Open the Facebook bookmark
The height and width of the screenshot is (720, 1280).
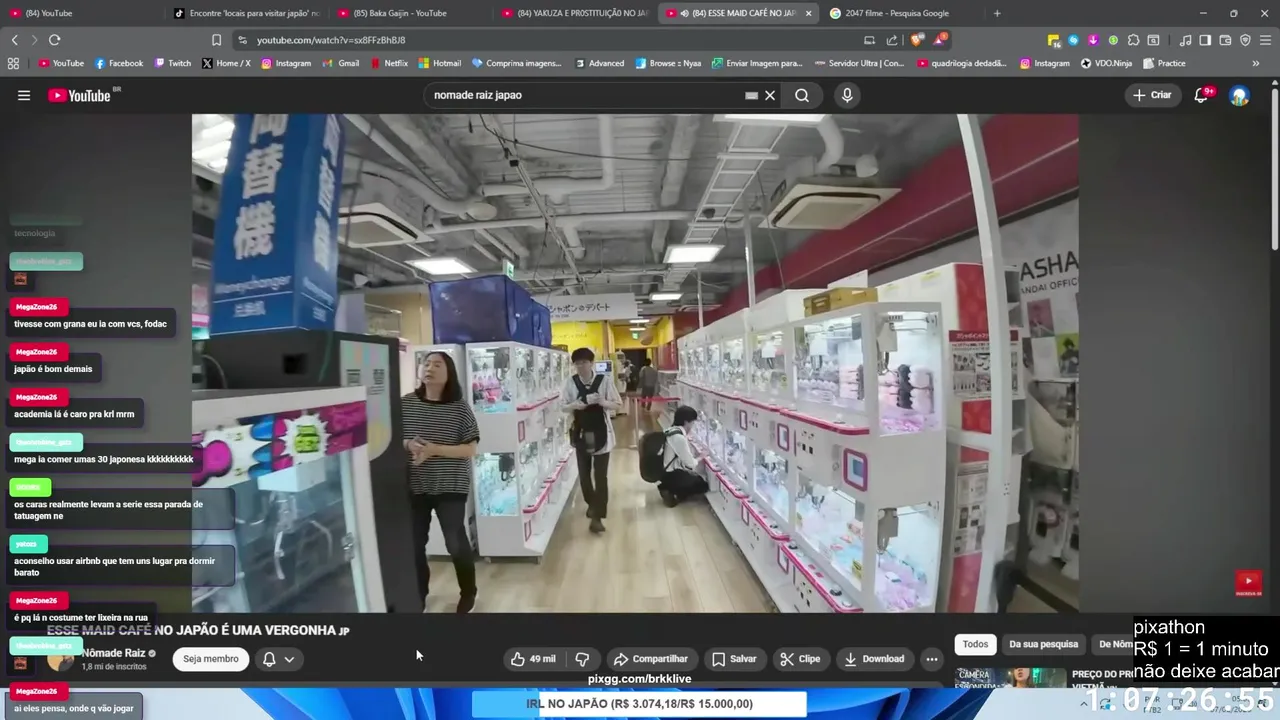coord(119,63)
